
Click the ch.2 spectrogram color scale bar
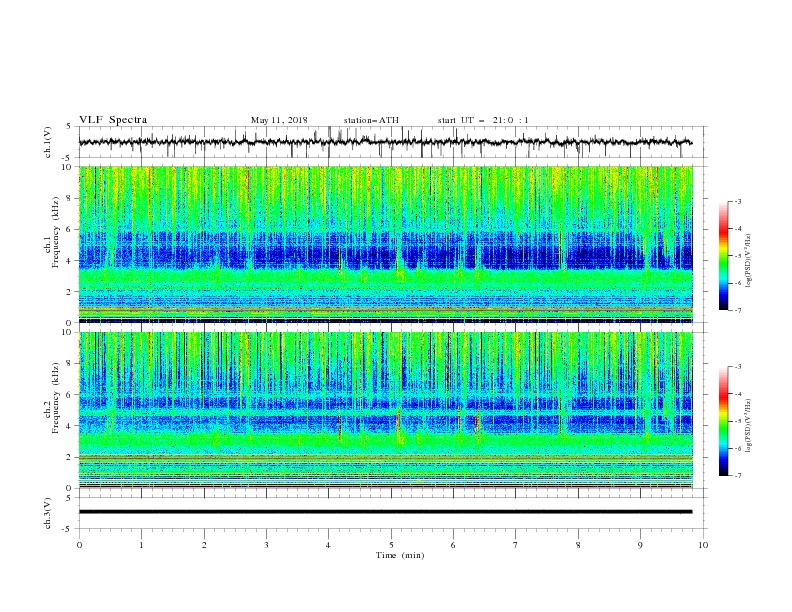[x=723, y=421]
